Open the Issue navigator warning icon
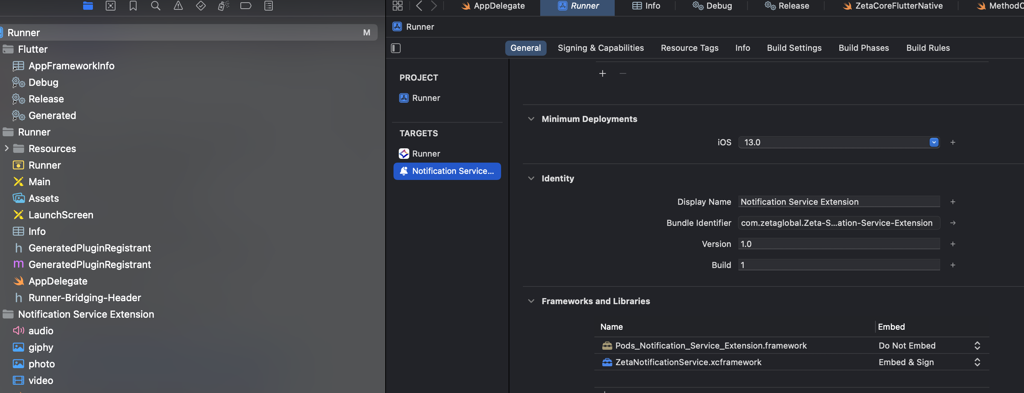 click(178, 6)
